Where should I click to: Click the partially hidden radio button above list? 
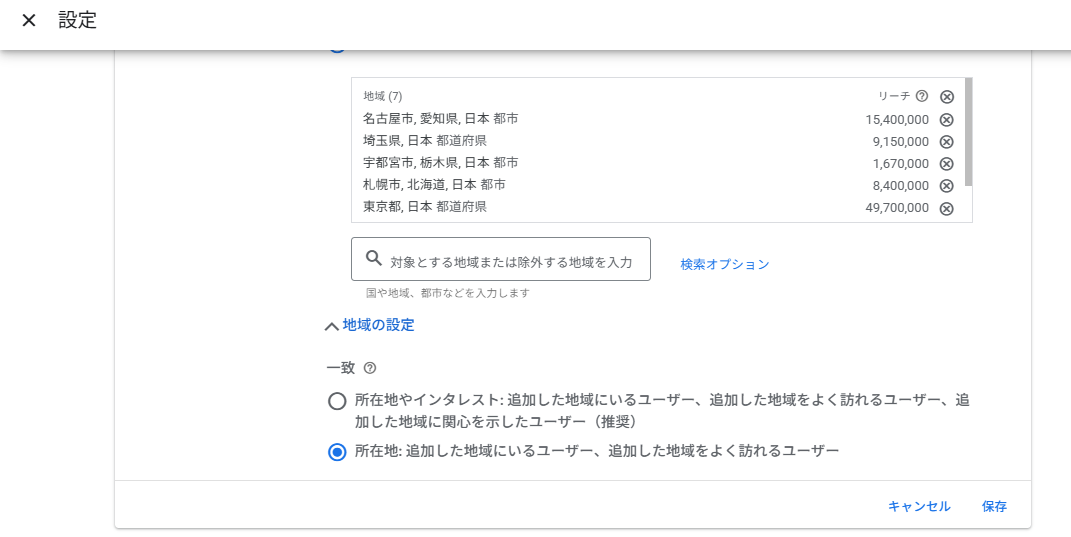pos(337,48)
